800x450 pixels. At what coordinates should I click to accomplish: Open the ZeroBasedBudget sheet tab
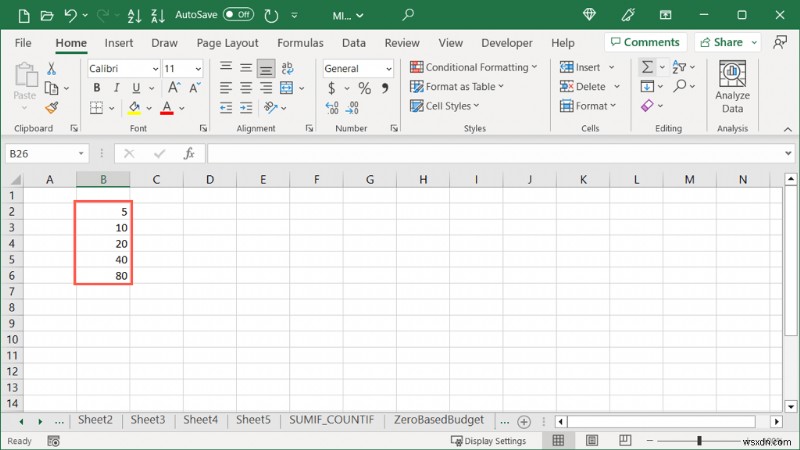(x=439, y=420)
